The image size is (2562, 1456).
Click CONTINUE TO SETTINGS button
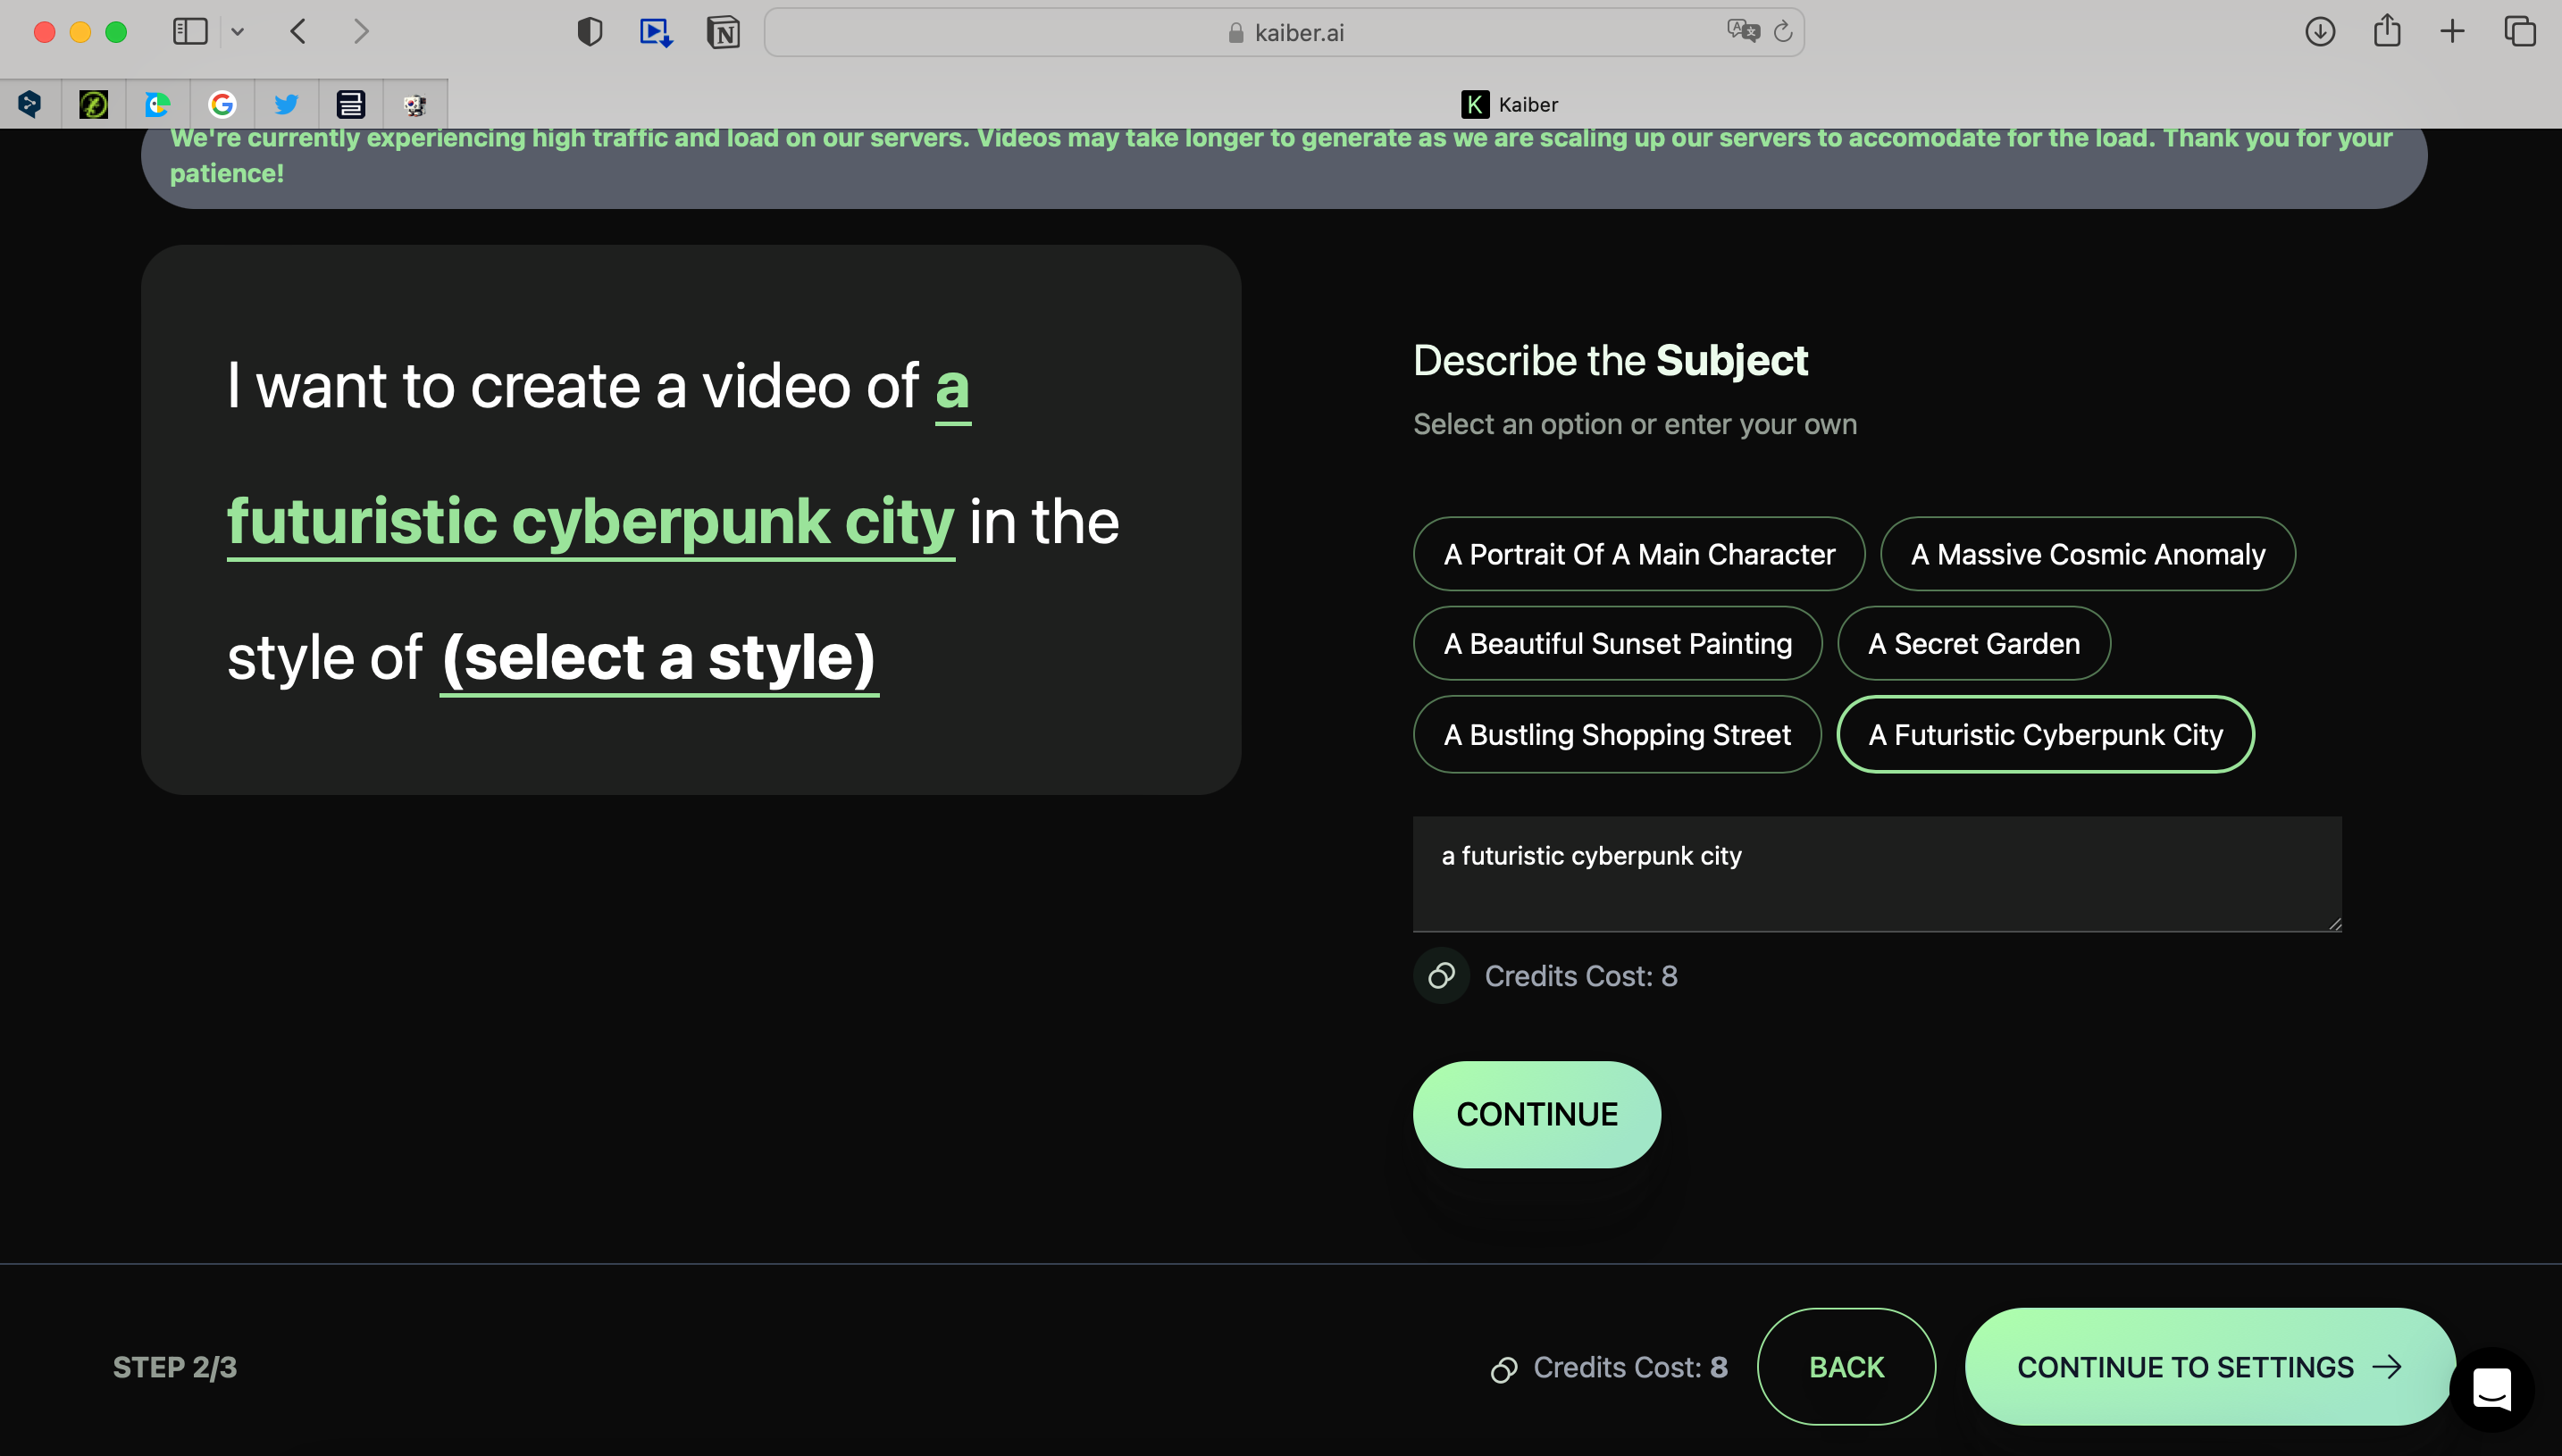click(x=2208, y=1366)
